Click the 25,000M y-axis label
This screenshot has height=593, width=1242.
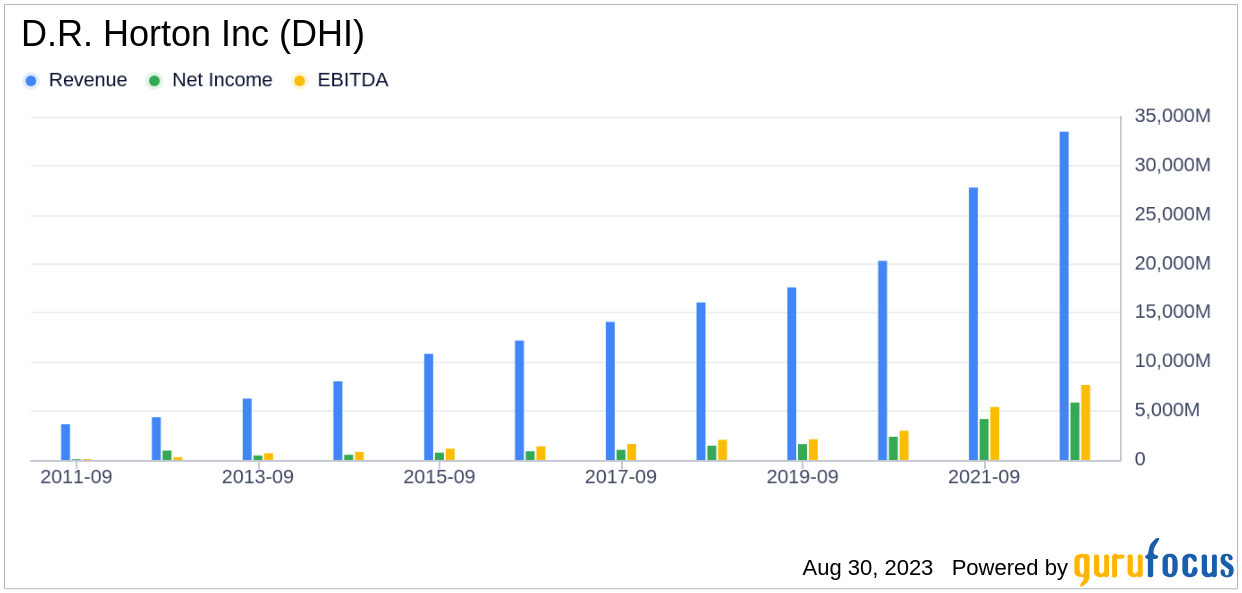point(1172,215)
